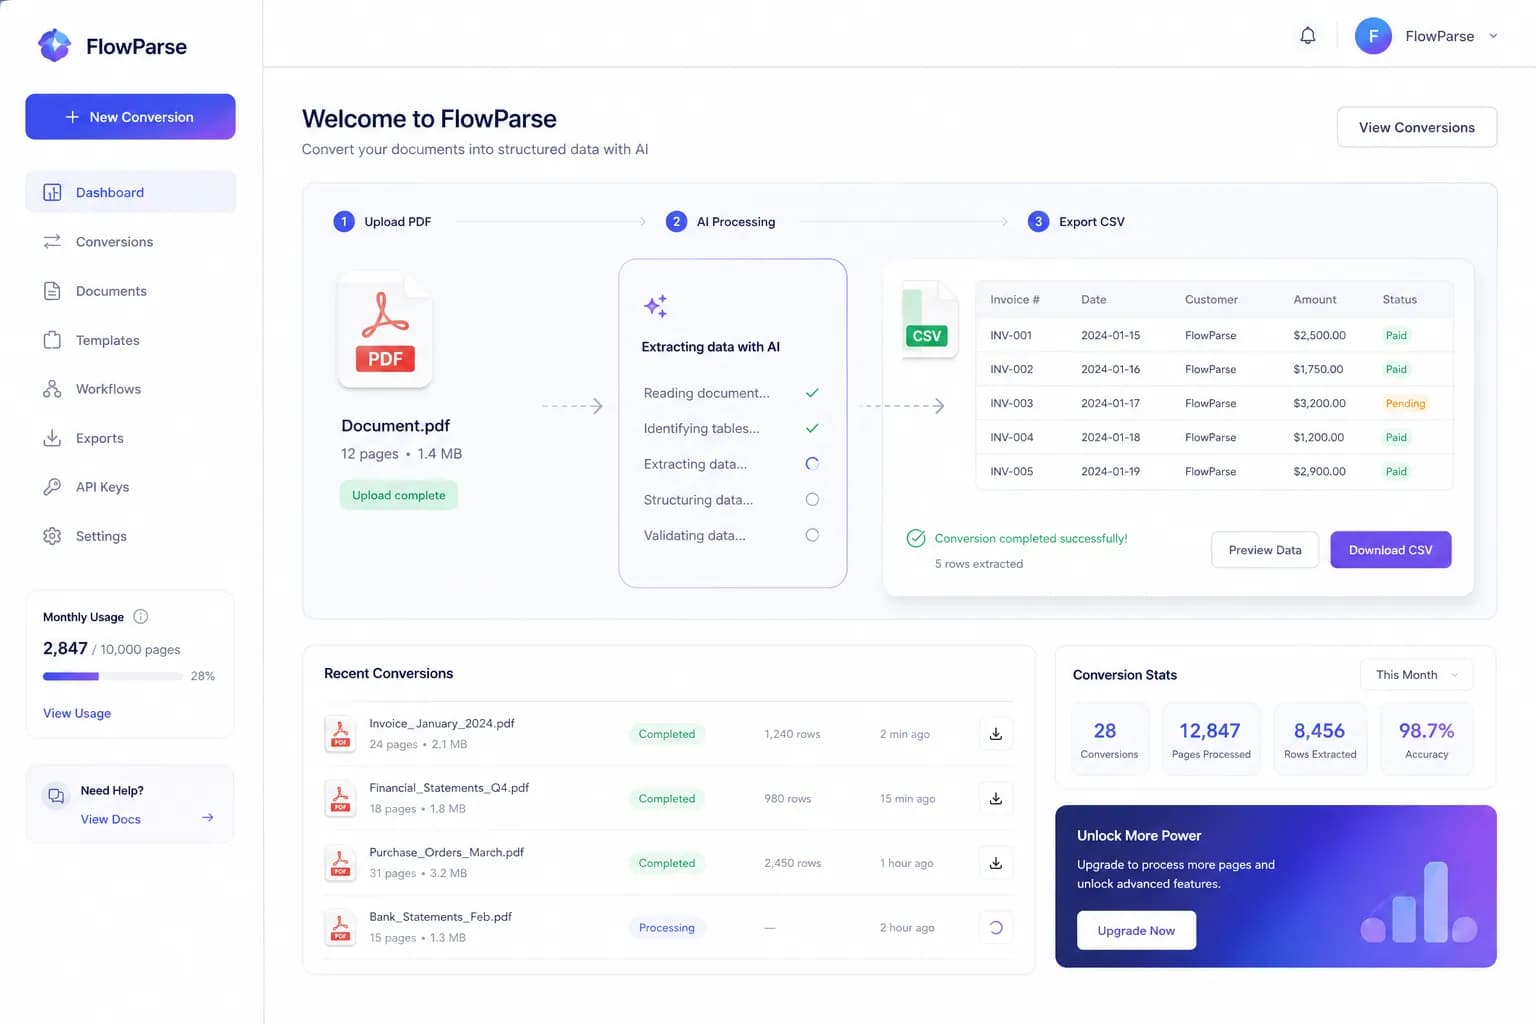Click the arrow beside View Docs
Image resolution: width=1536 pixels, height=1024 pixels.
click(207, 818)
